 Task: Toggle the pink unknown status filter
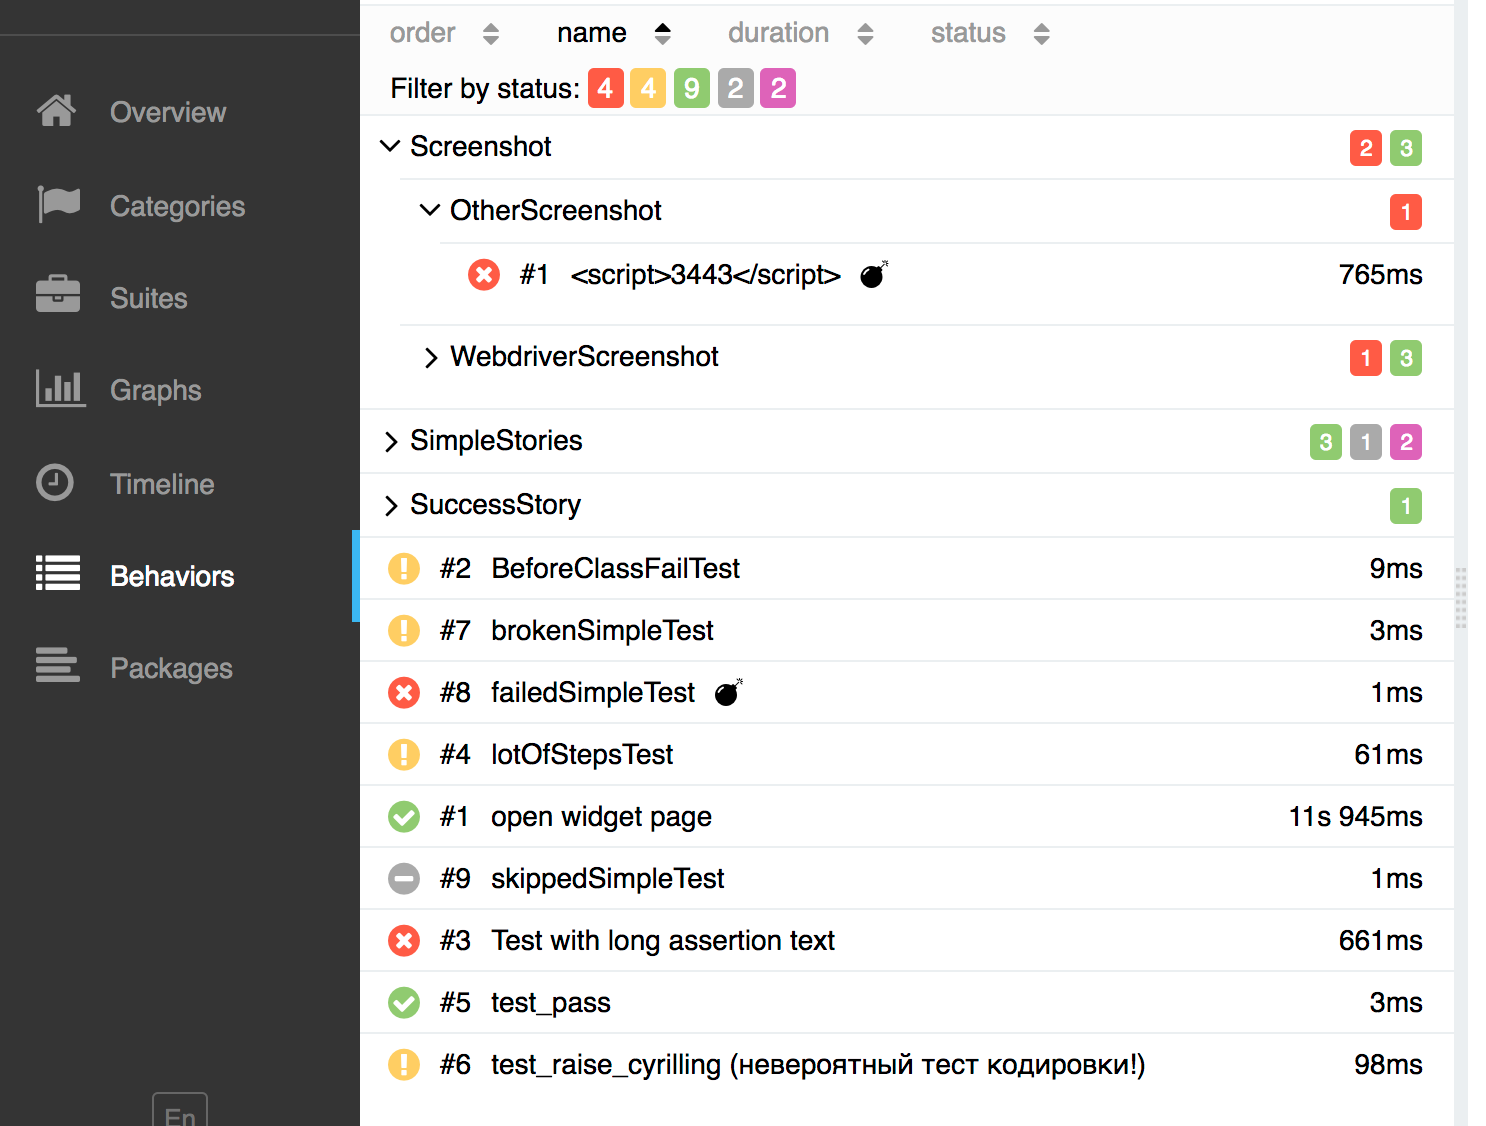[778, 88]
